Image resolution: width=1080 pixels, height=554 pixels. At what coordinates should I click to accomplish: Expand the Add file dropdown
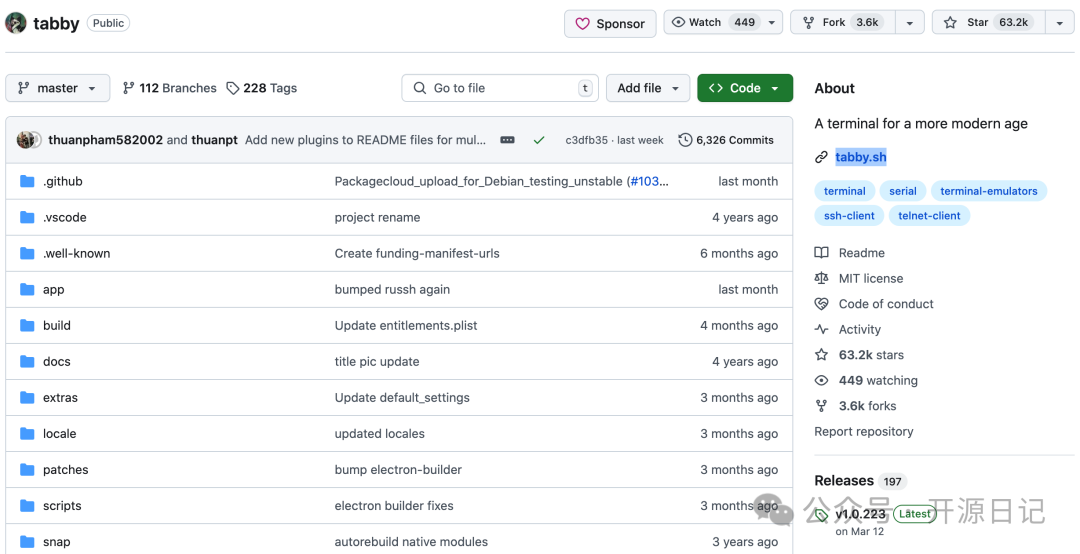(x=648, y=88)
